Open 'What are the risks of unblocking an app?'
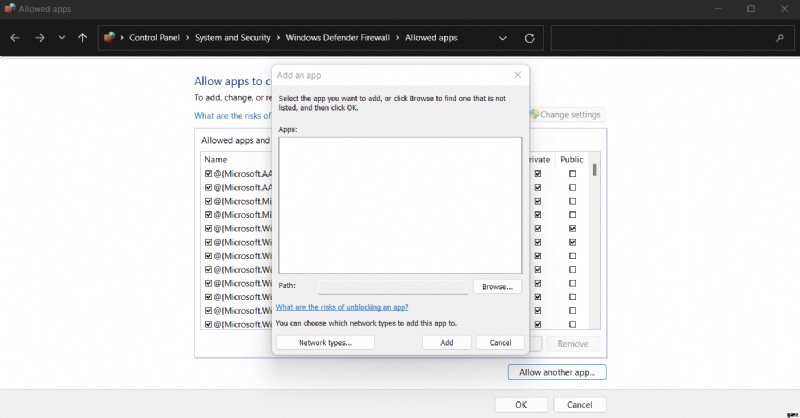 pos(342,307)
